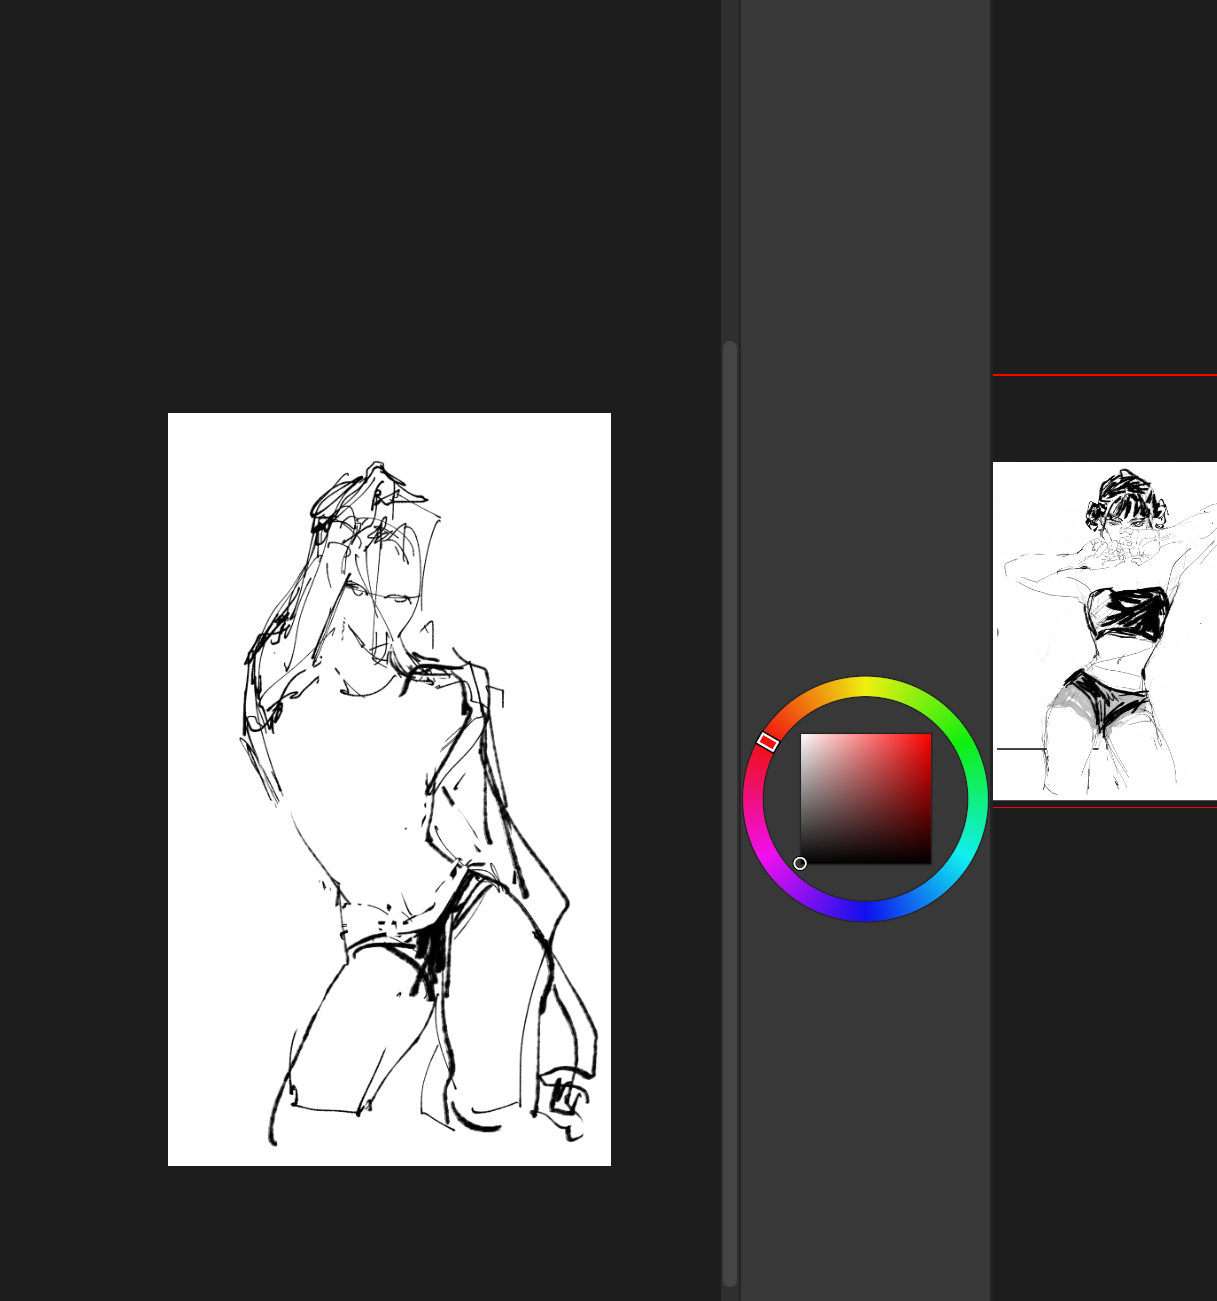
Task: Pick bright green on the hue ring
Action: click(963, 743)
